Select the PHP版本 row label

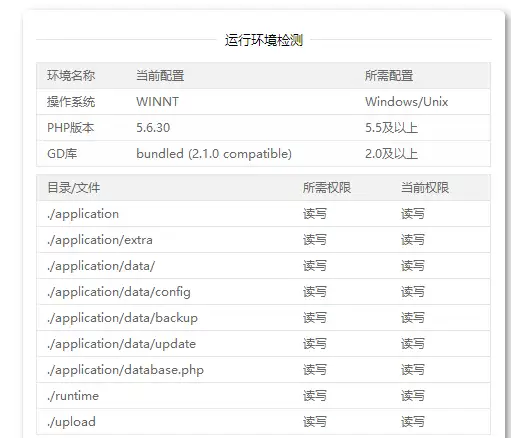(x=71, y=128)
